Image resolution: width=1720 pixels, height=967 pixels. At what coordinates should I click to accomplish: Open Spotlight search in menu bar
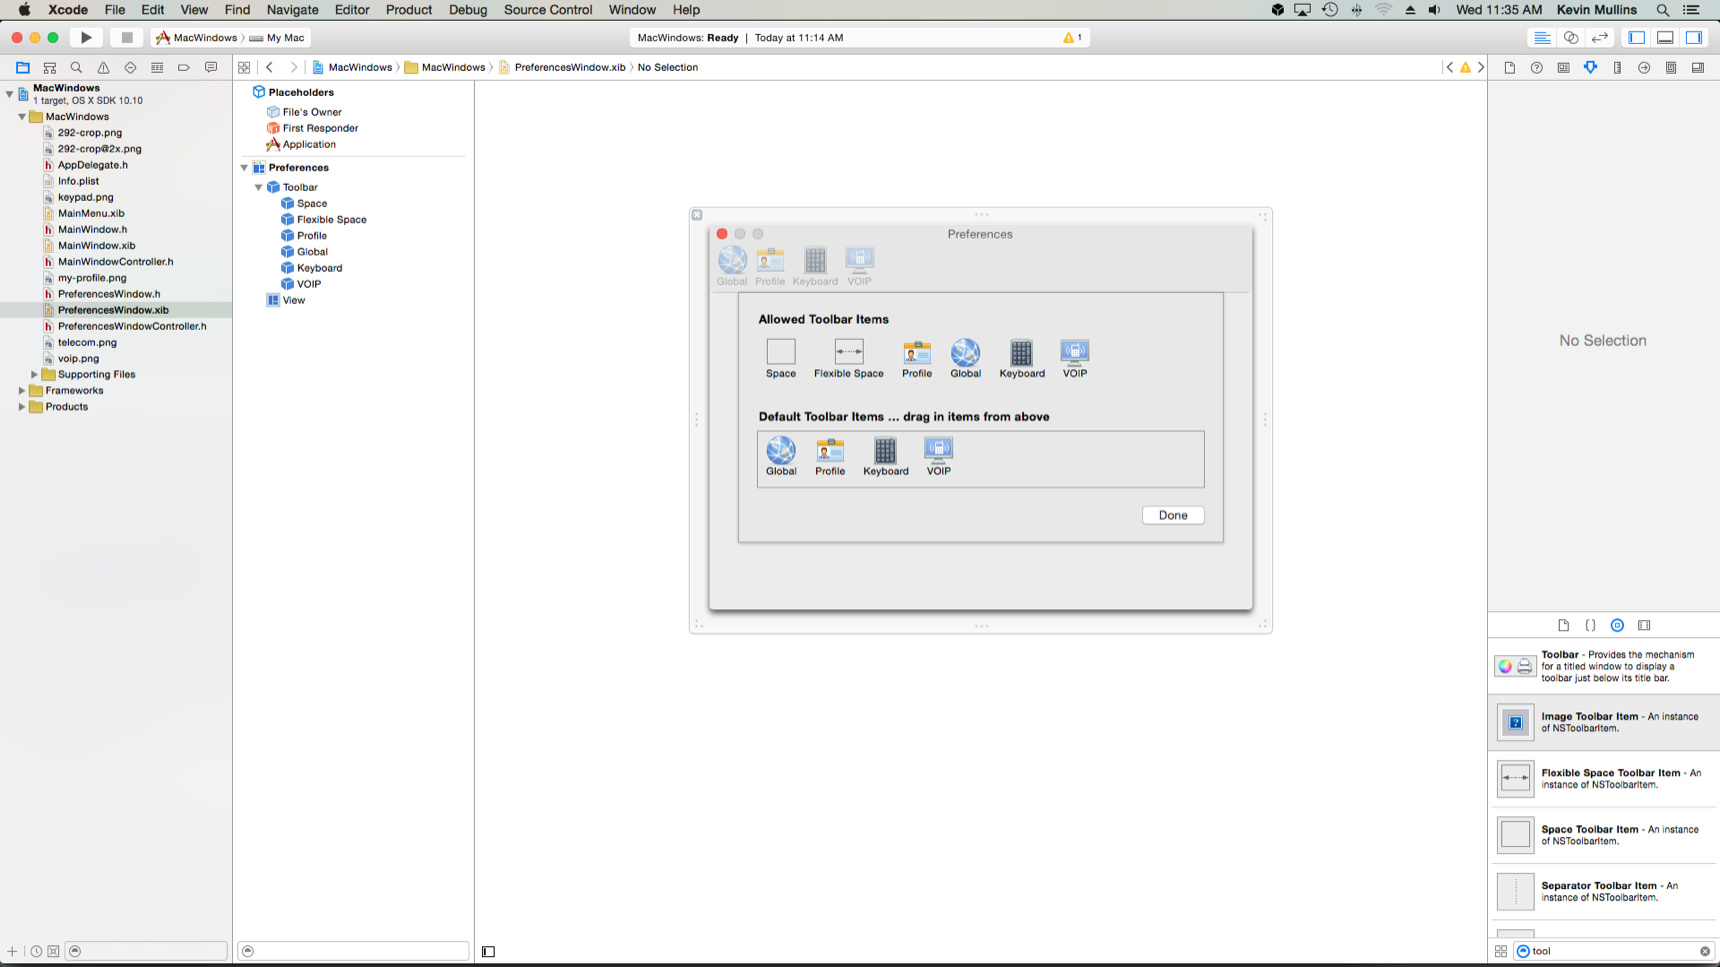pyautogui.click(x=1663, y=10)
